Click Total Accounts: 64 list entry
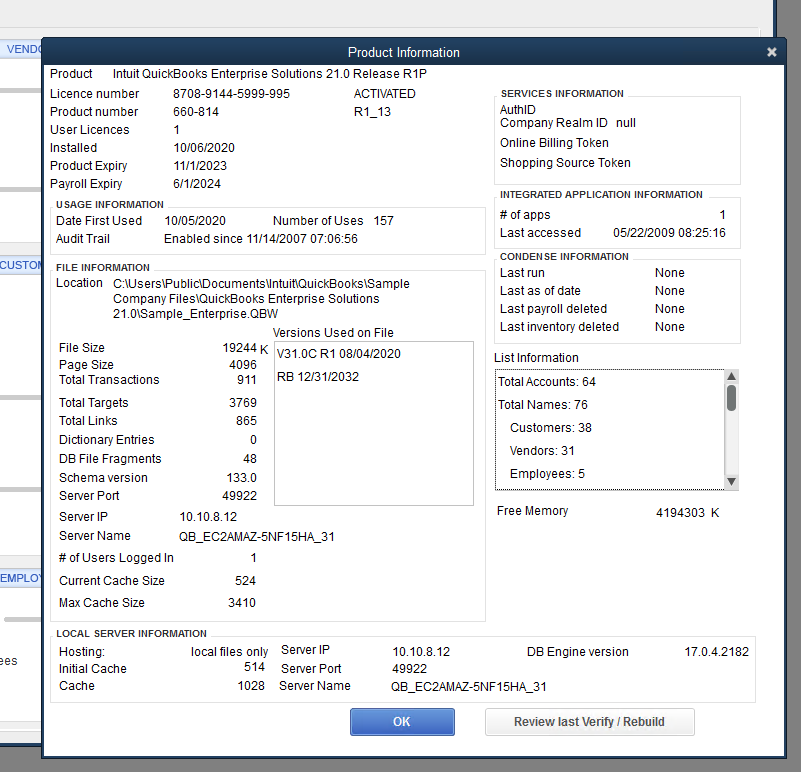This screenshot has height=772, width=801. [547, 382]
